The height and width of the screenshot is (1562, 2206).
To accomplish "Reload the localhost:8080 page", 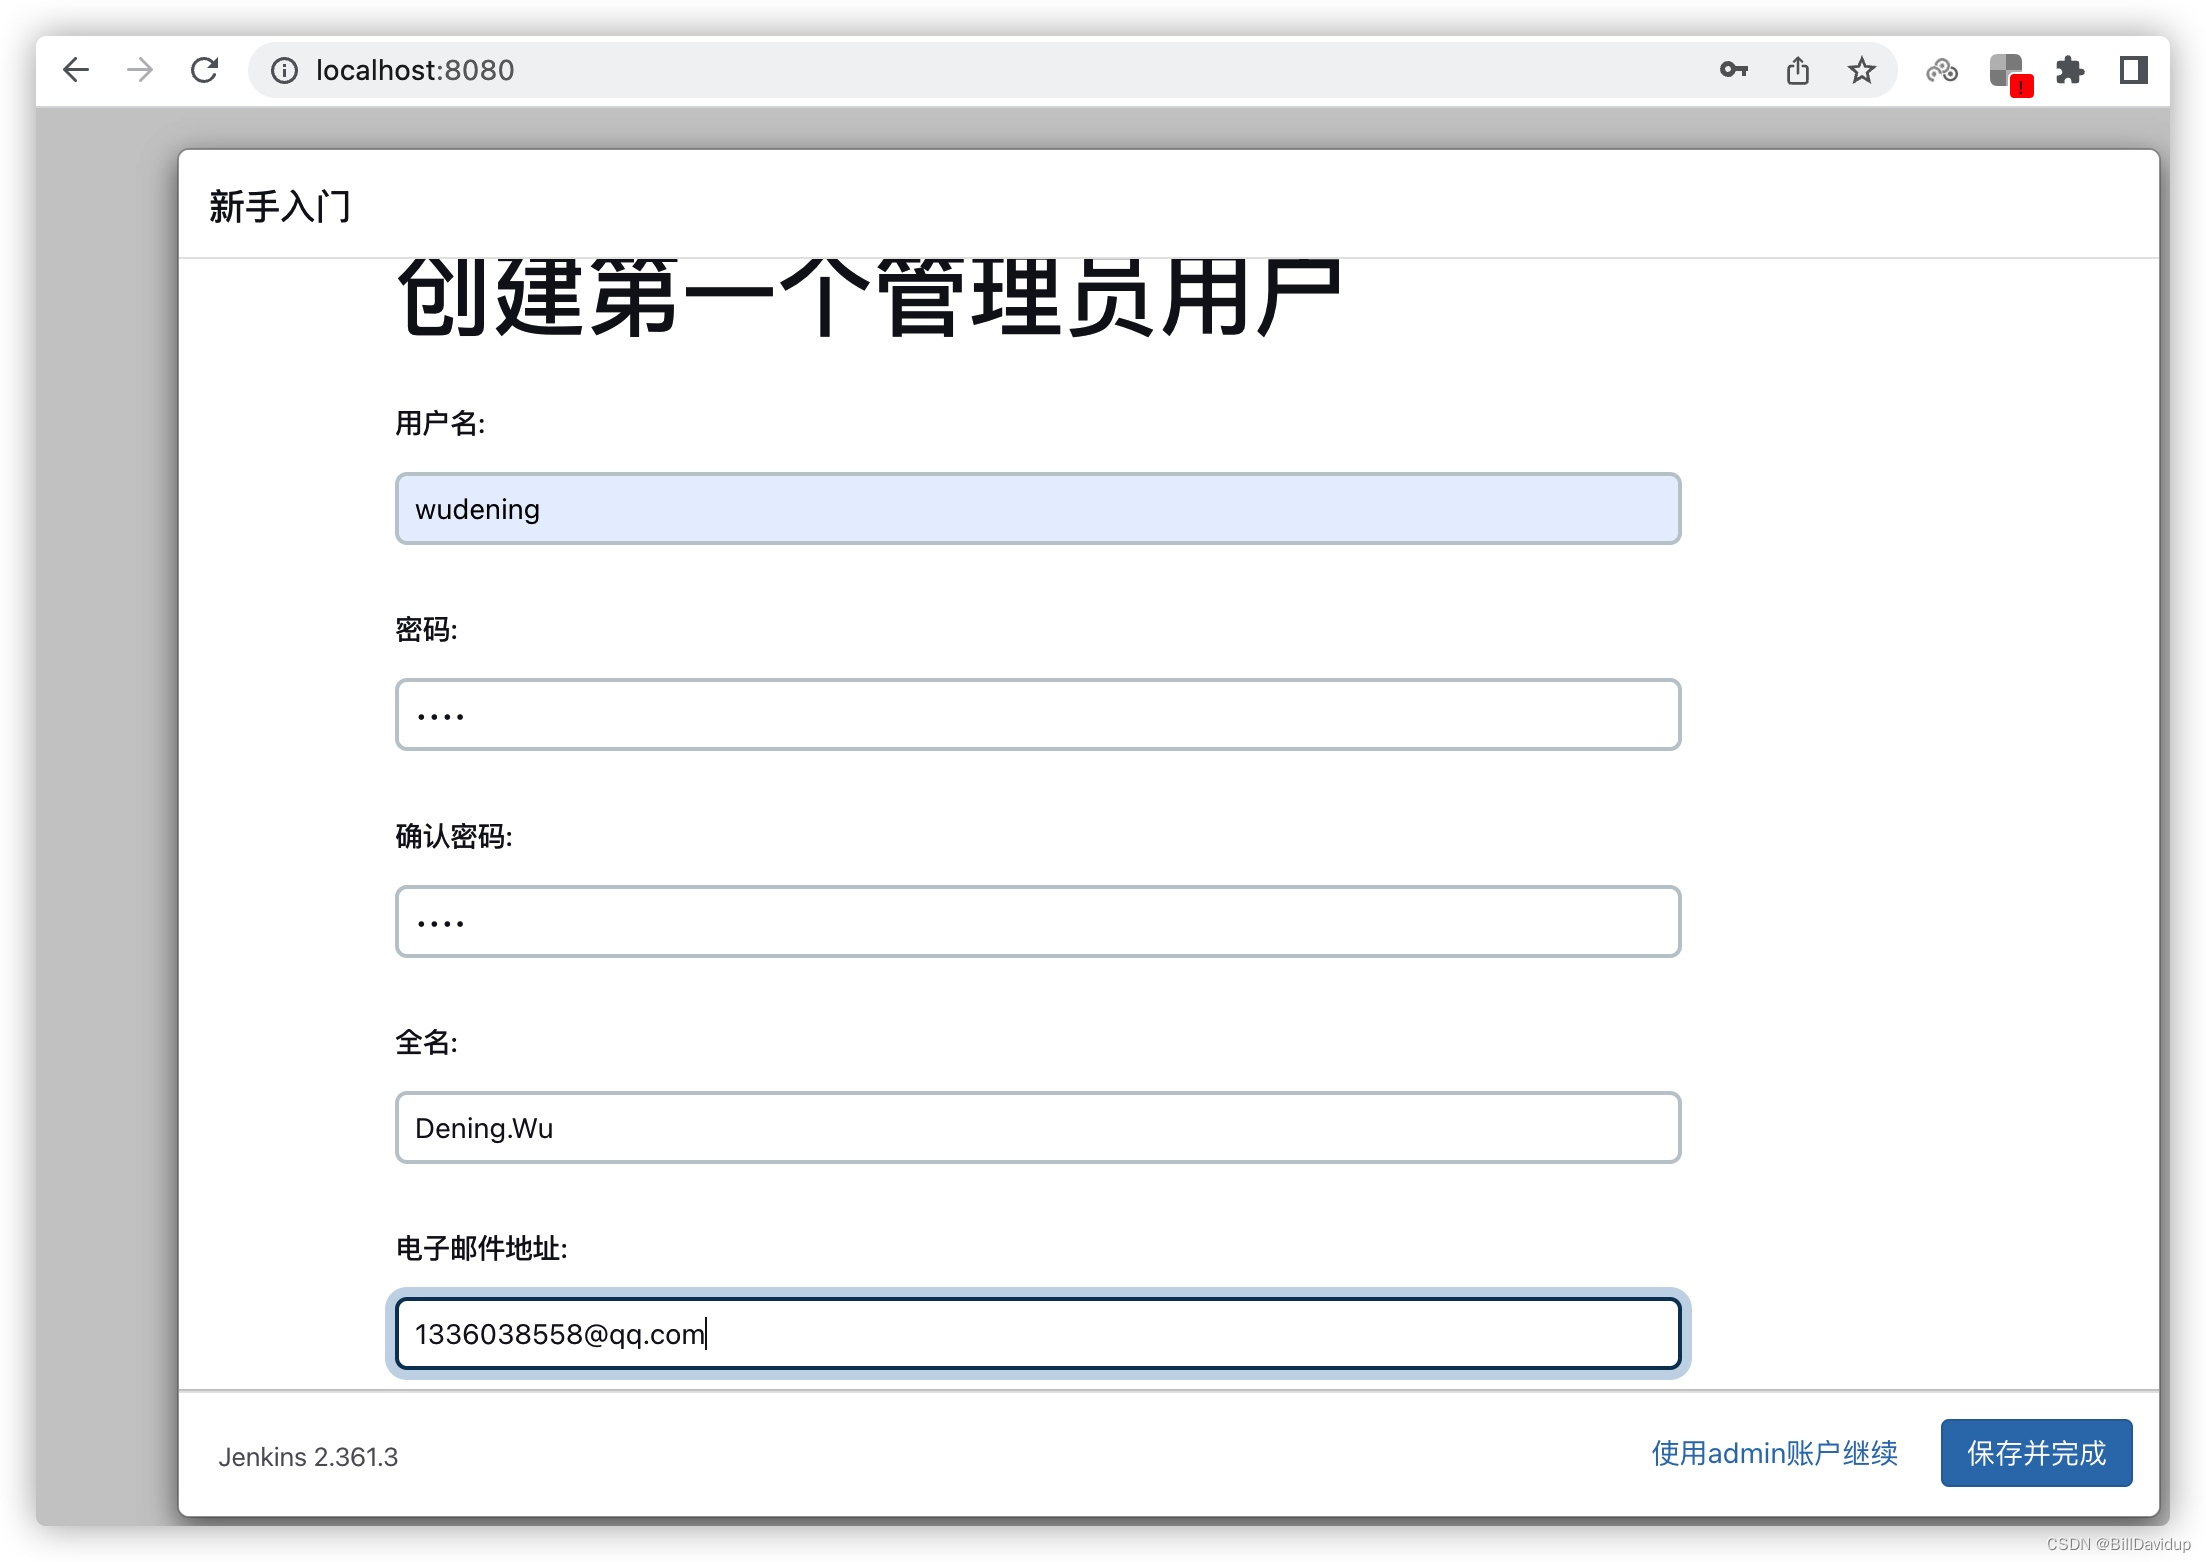I will (x=204, y=70).
